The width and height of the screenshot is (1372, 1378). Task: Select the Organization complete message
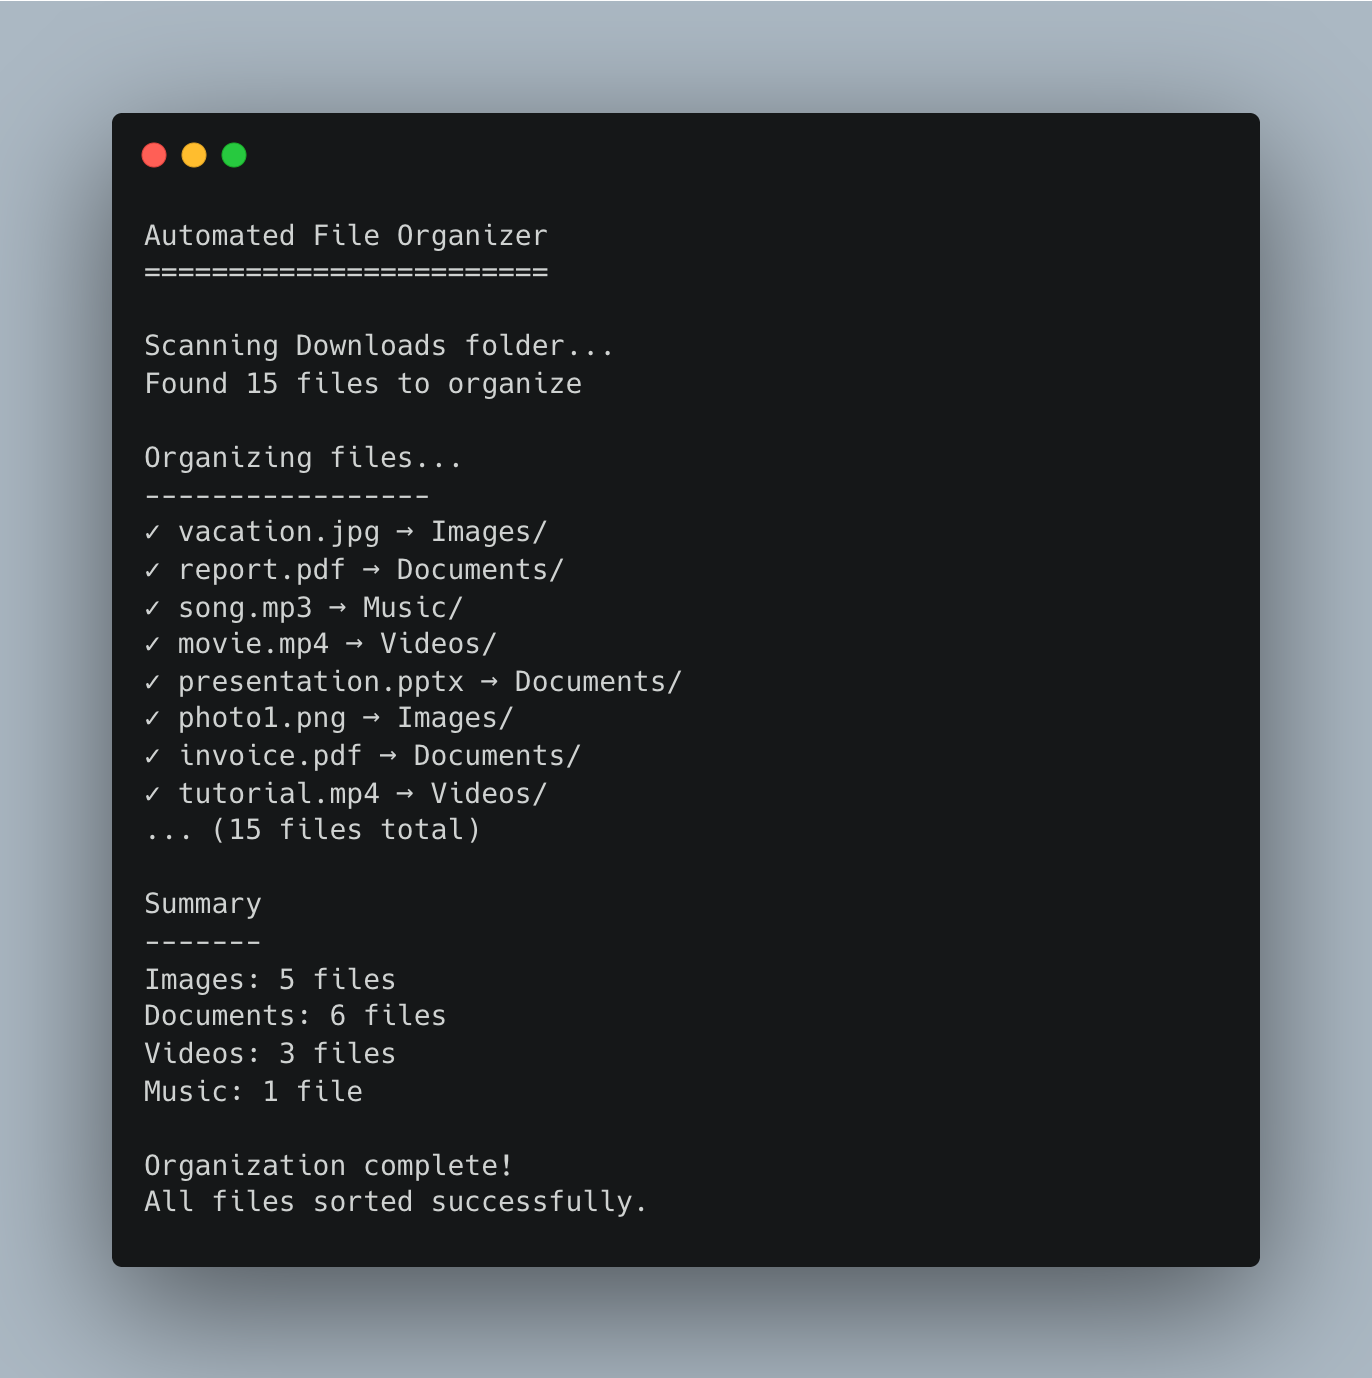click(x=329, y=1166)
